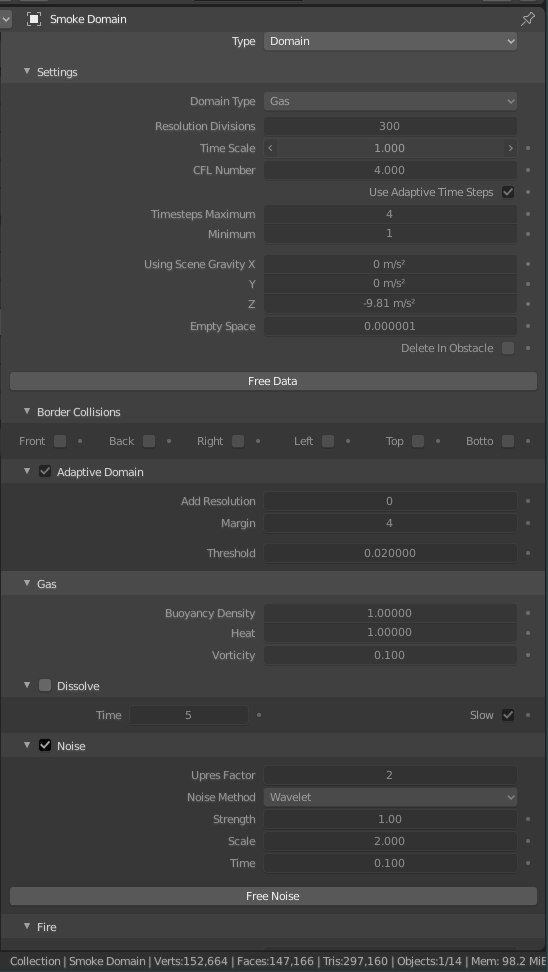Click the Gravity Z value field
The image size is (548, 972).
(390, 304)
